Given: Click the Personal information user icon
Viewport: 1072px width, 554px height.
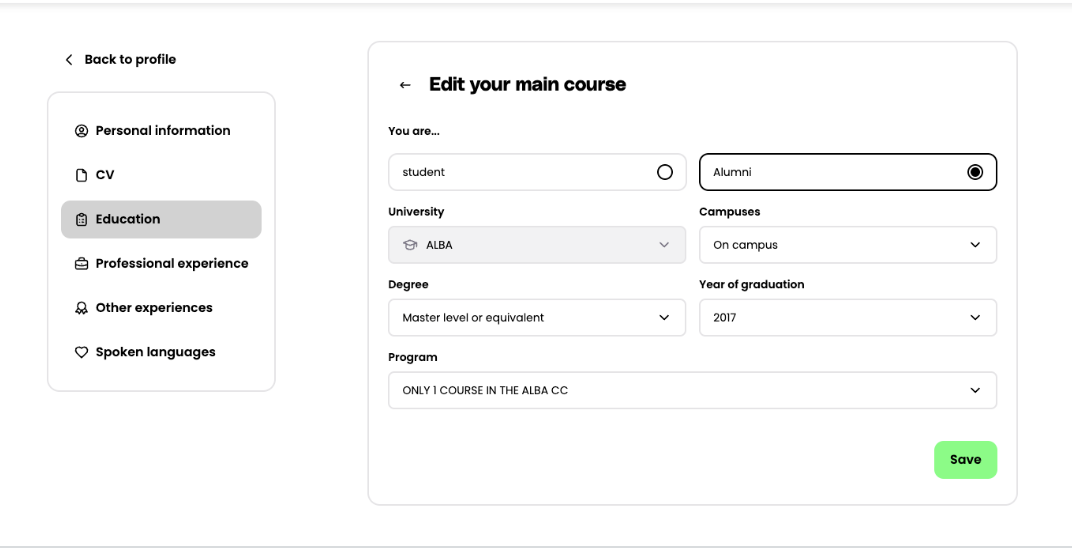Looking at the screenshot, I should pos(82,131).
